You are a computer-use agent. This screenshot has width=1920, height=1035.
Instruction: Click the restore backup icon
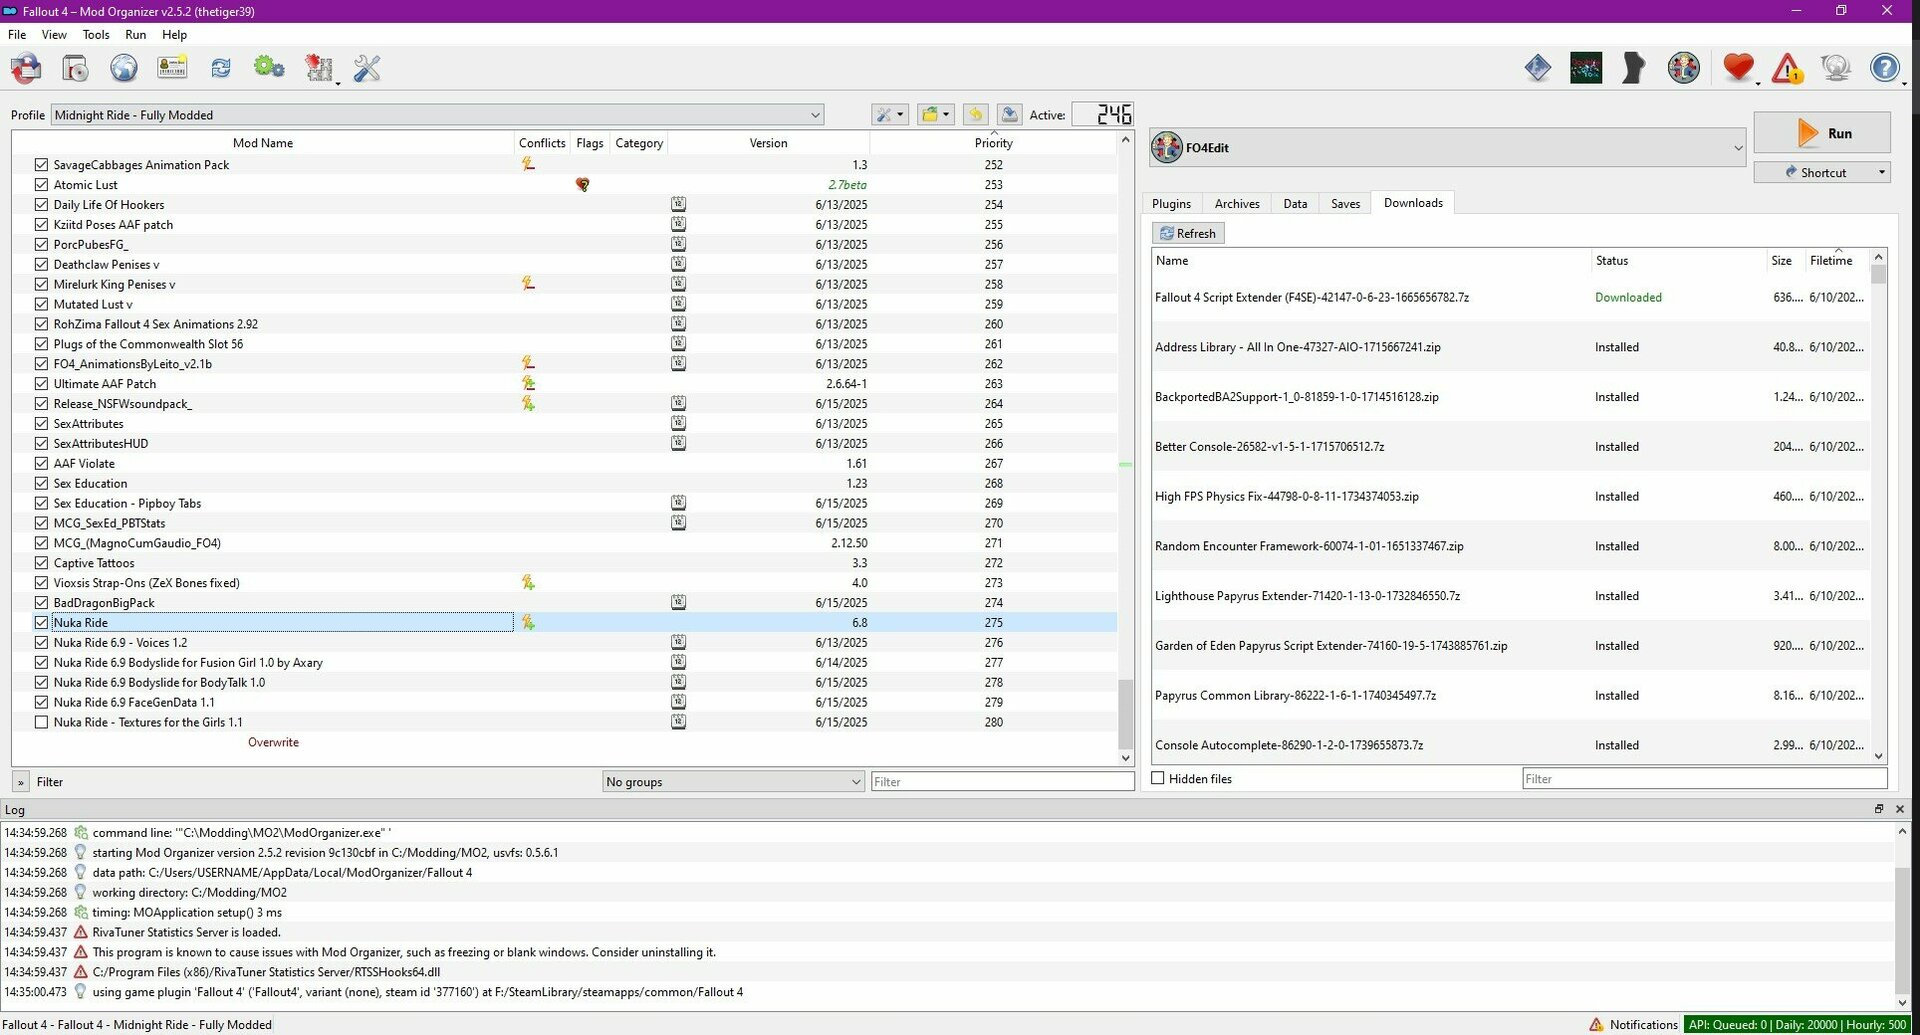(976, 115)
